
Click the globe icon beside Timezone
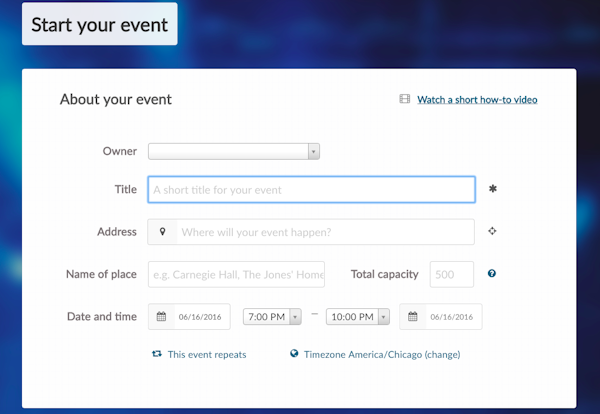click(x=294, y=354)
